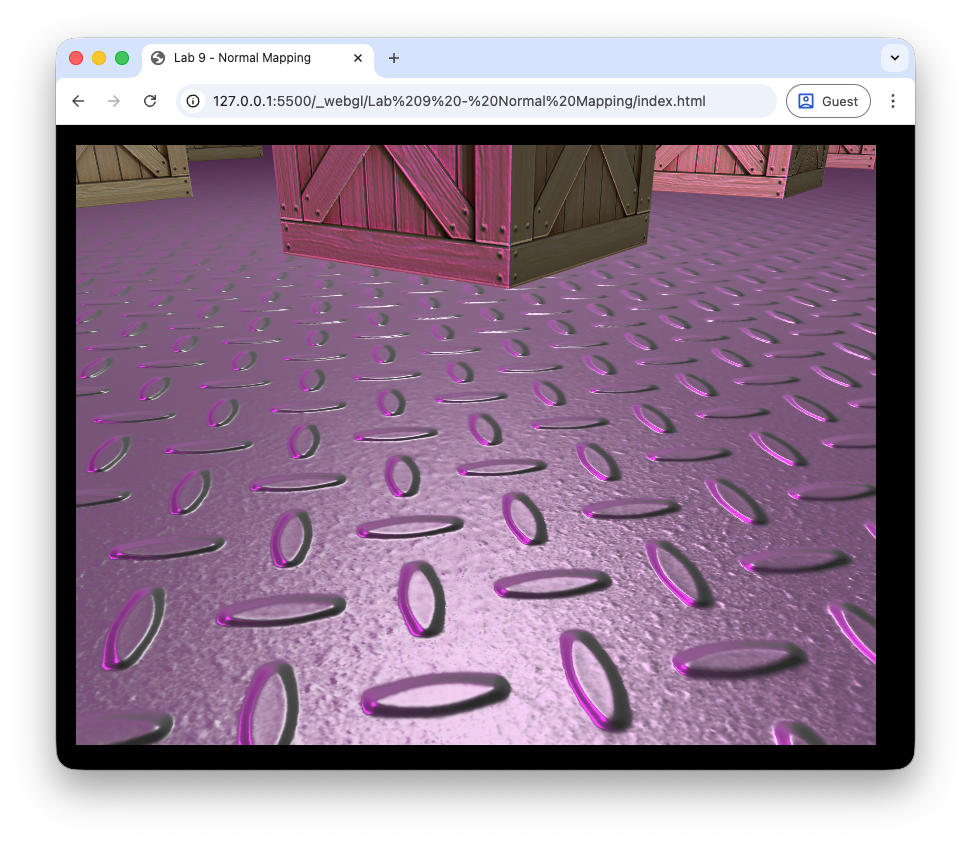Click the globe favicon on the tab
Image resolution: width=971 pixels, height=844 pixels.
(158, 58)
